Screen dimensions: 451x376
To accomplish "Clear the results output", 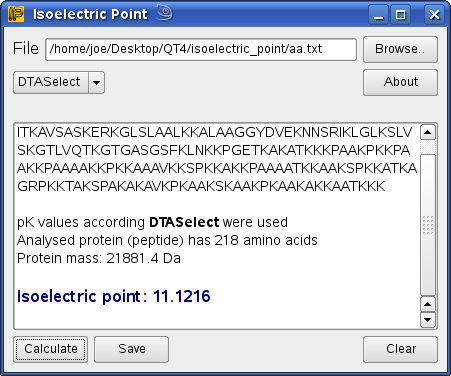I will tap(400, 349).
